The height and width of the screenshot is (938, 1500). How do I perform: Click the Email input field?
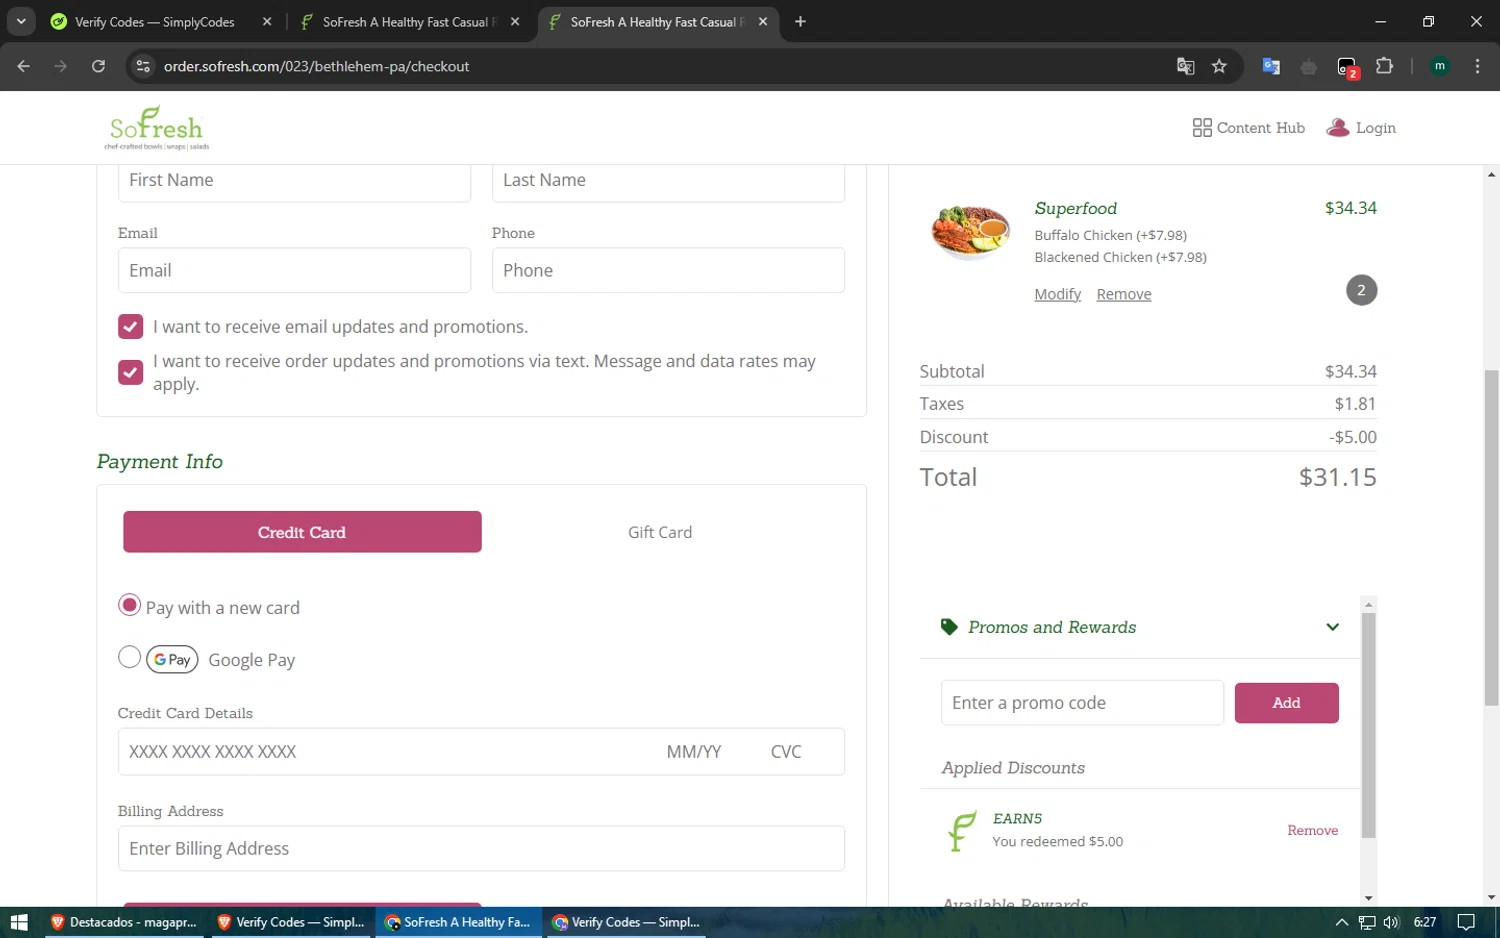[294, 270]
